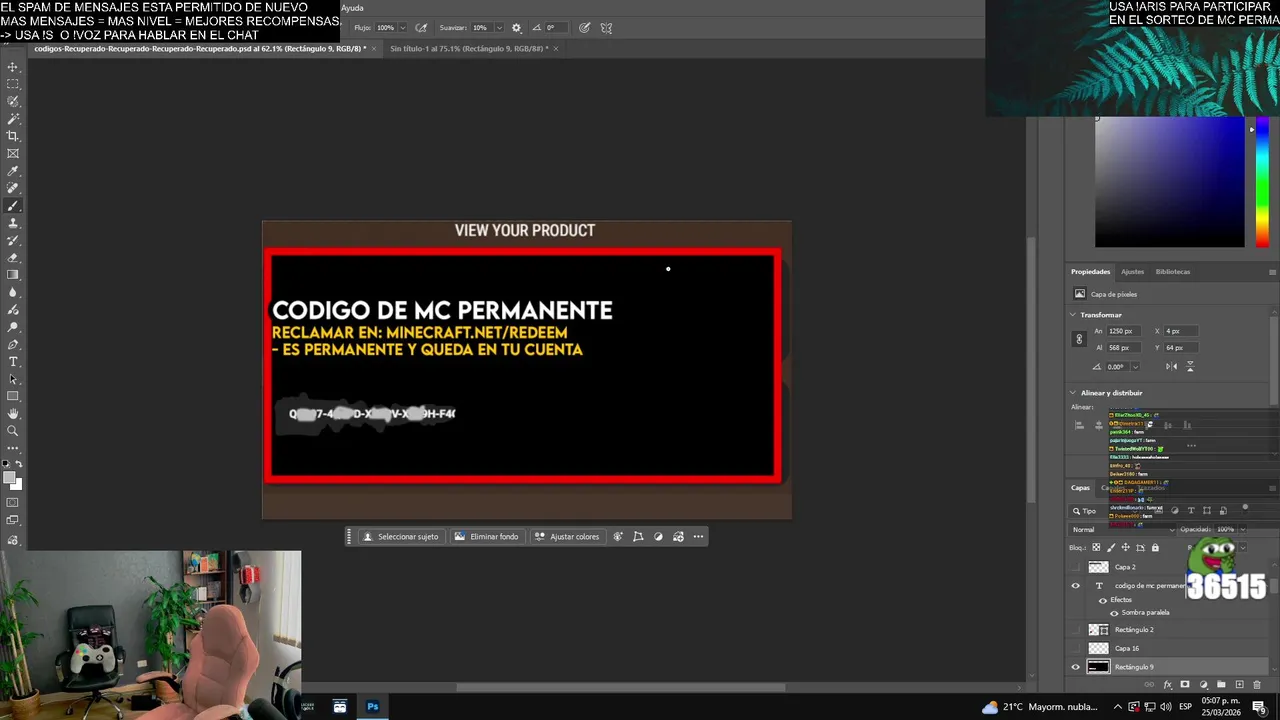Select the Eraser tool
Image resolution: width=1280 pixels, height=720 pixels.
coord(13,258)
